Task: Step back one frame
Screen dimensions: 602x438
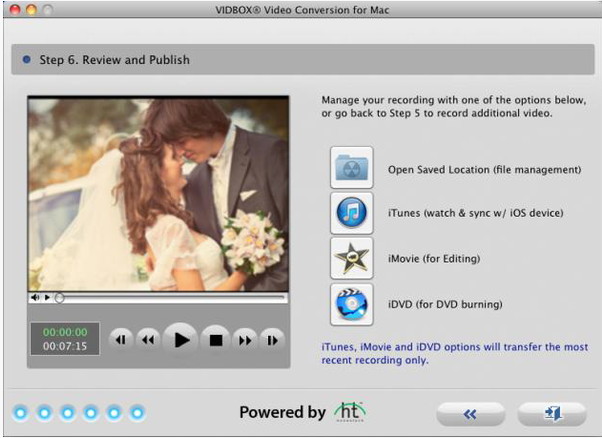Action: (x=121, y=340)
